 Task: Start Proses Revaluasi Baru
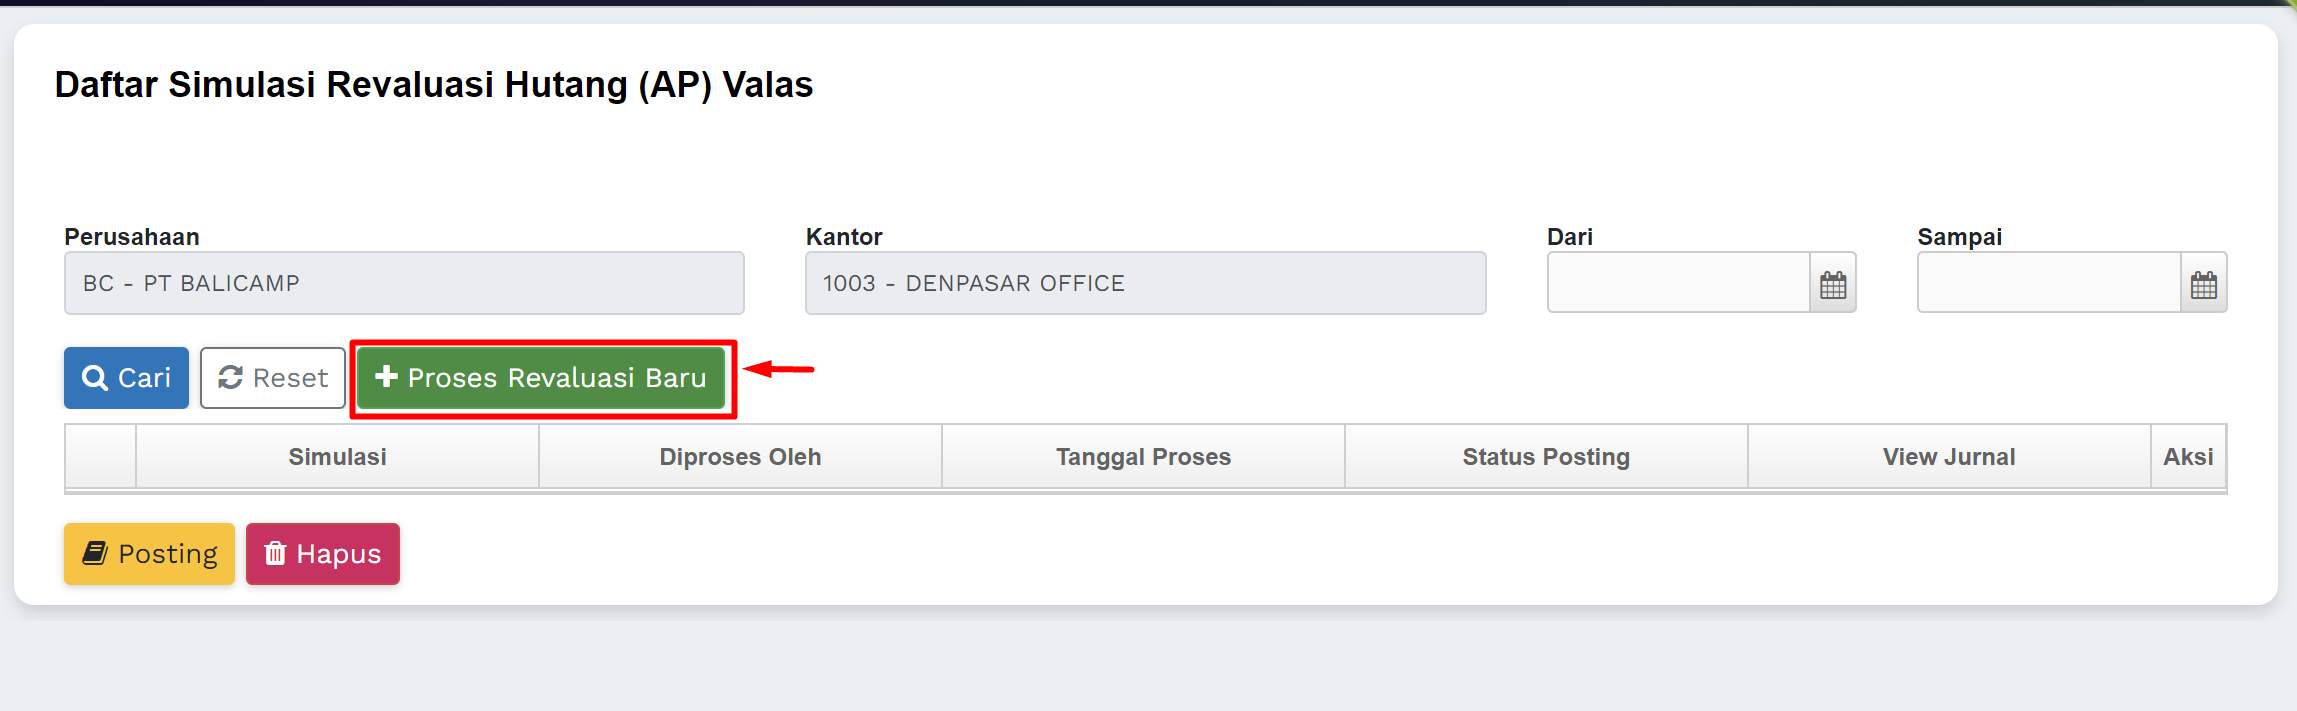(x=541, y=378)
